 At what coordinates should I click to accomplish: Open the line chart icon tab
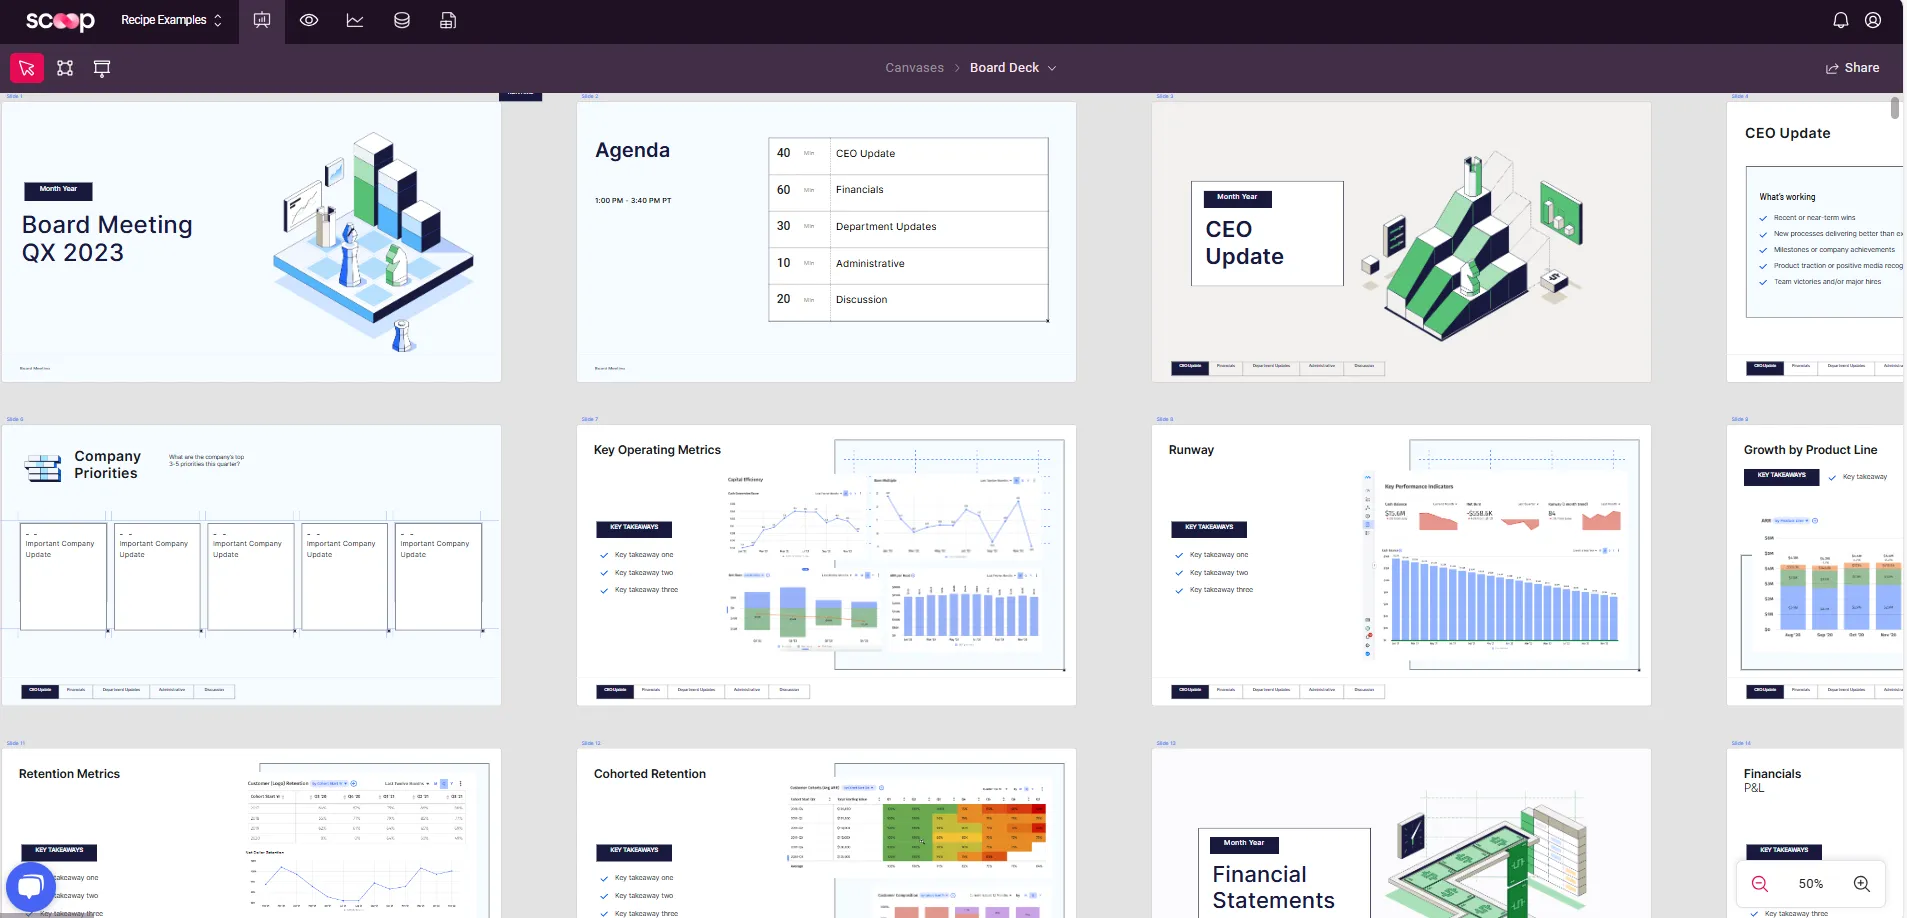[x=355, y=20]
